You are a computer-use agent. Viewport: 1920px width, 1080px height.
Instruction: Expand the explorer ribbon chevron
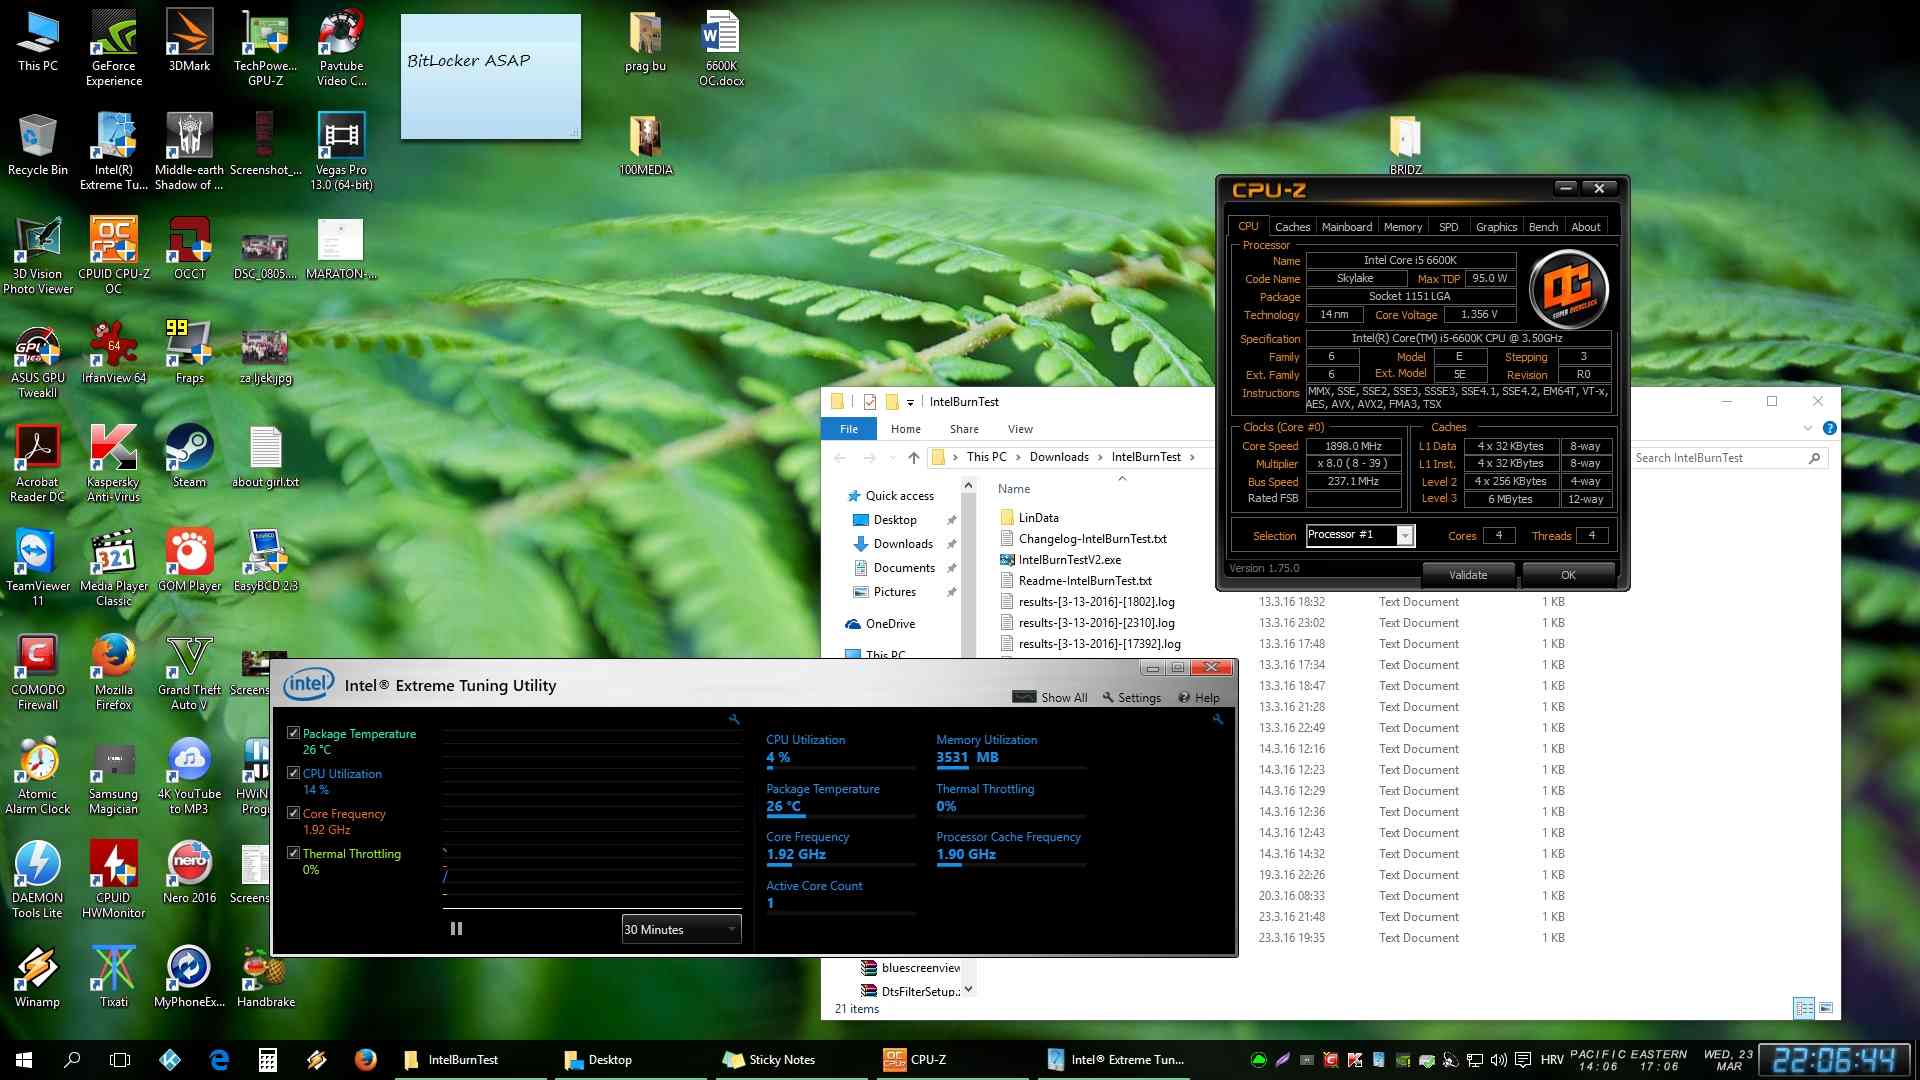pos(1807,428)
